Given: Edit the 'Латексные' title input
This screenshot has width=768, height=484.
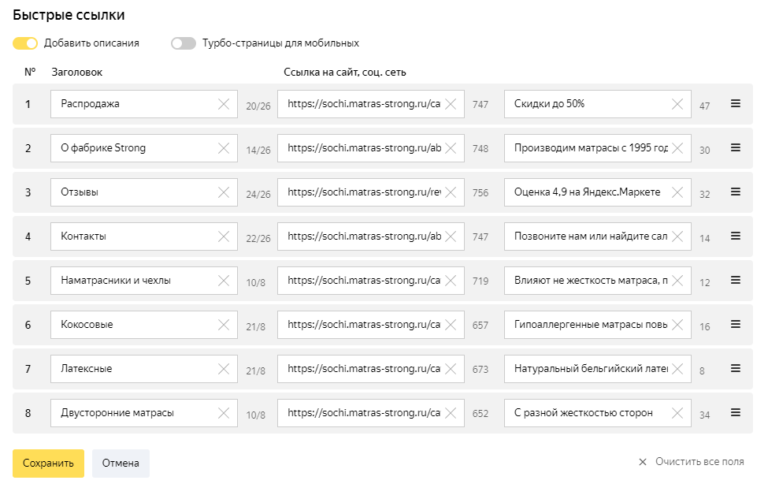Looking at the screenshot, I should [x=144, y=368].
